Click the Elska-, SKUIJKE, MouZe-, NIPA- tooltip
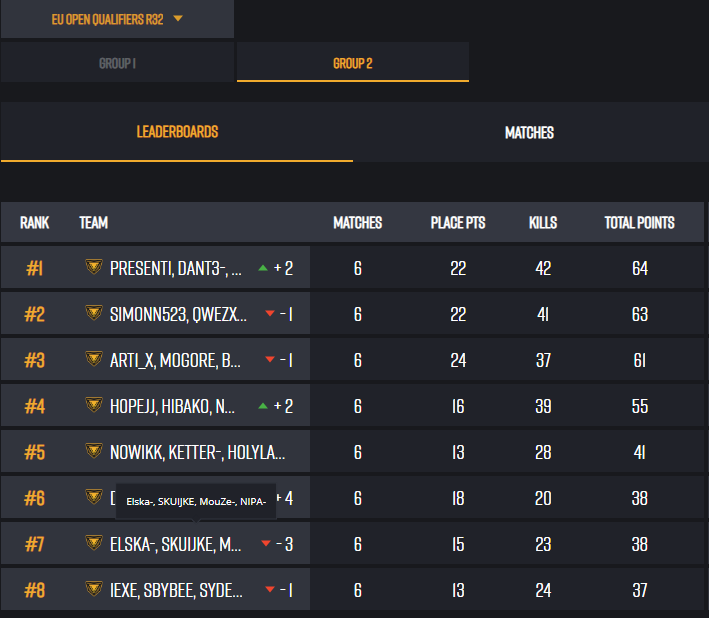Viewport: 709px width, 618px height. point(196,501)
